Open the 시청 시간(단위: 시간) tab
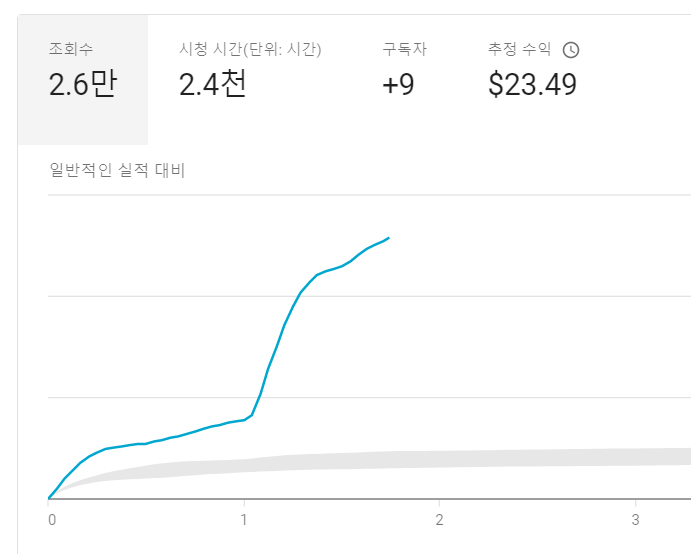The width and height of the screenshot is (691, 554). click(x=250, y=80)
